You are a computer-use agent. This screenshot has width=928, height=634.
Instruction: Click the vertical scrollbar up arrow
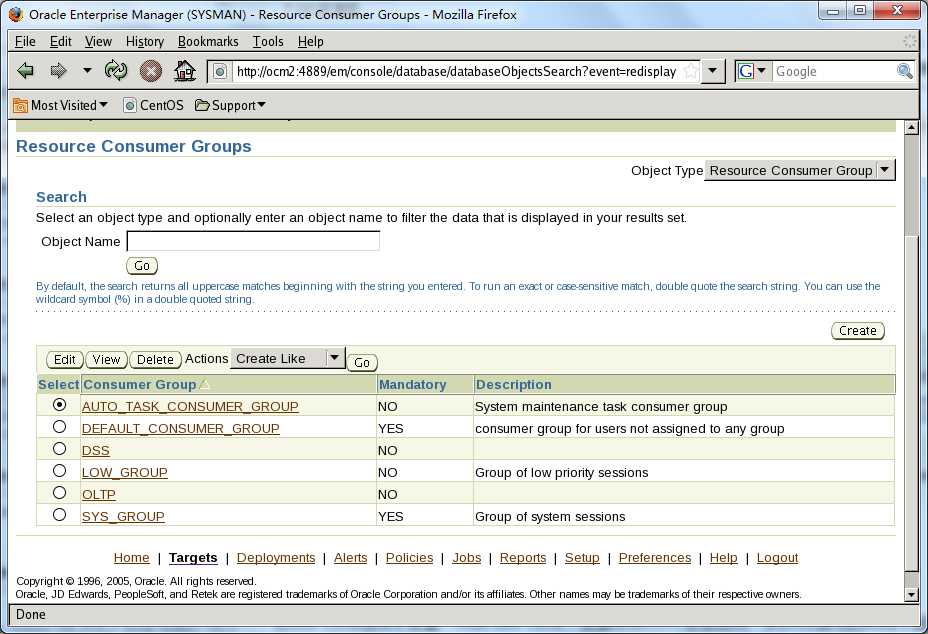coord(911,127)
